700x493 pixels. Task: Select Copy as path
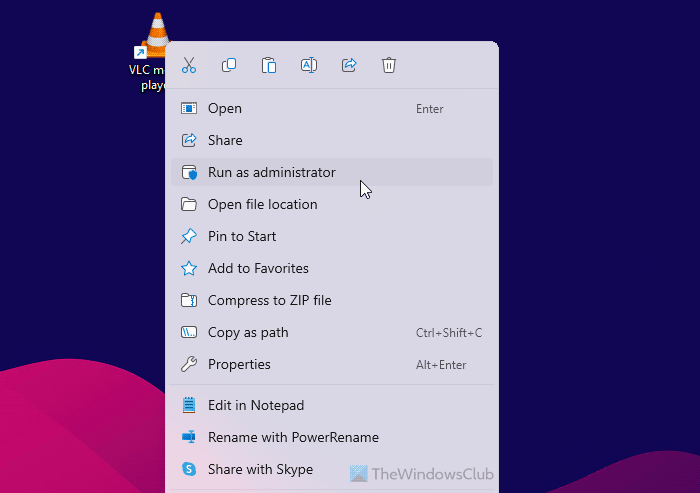point(332,333)
